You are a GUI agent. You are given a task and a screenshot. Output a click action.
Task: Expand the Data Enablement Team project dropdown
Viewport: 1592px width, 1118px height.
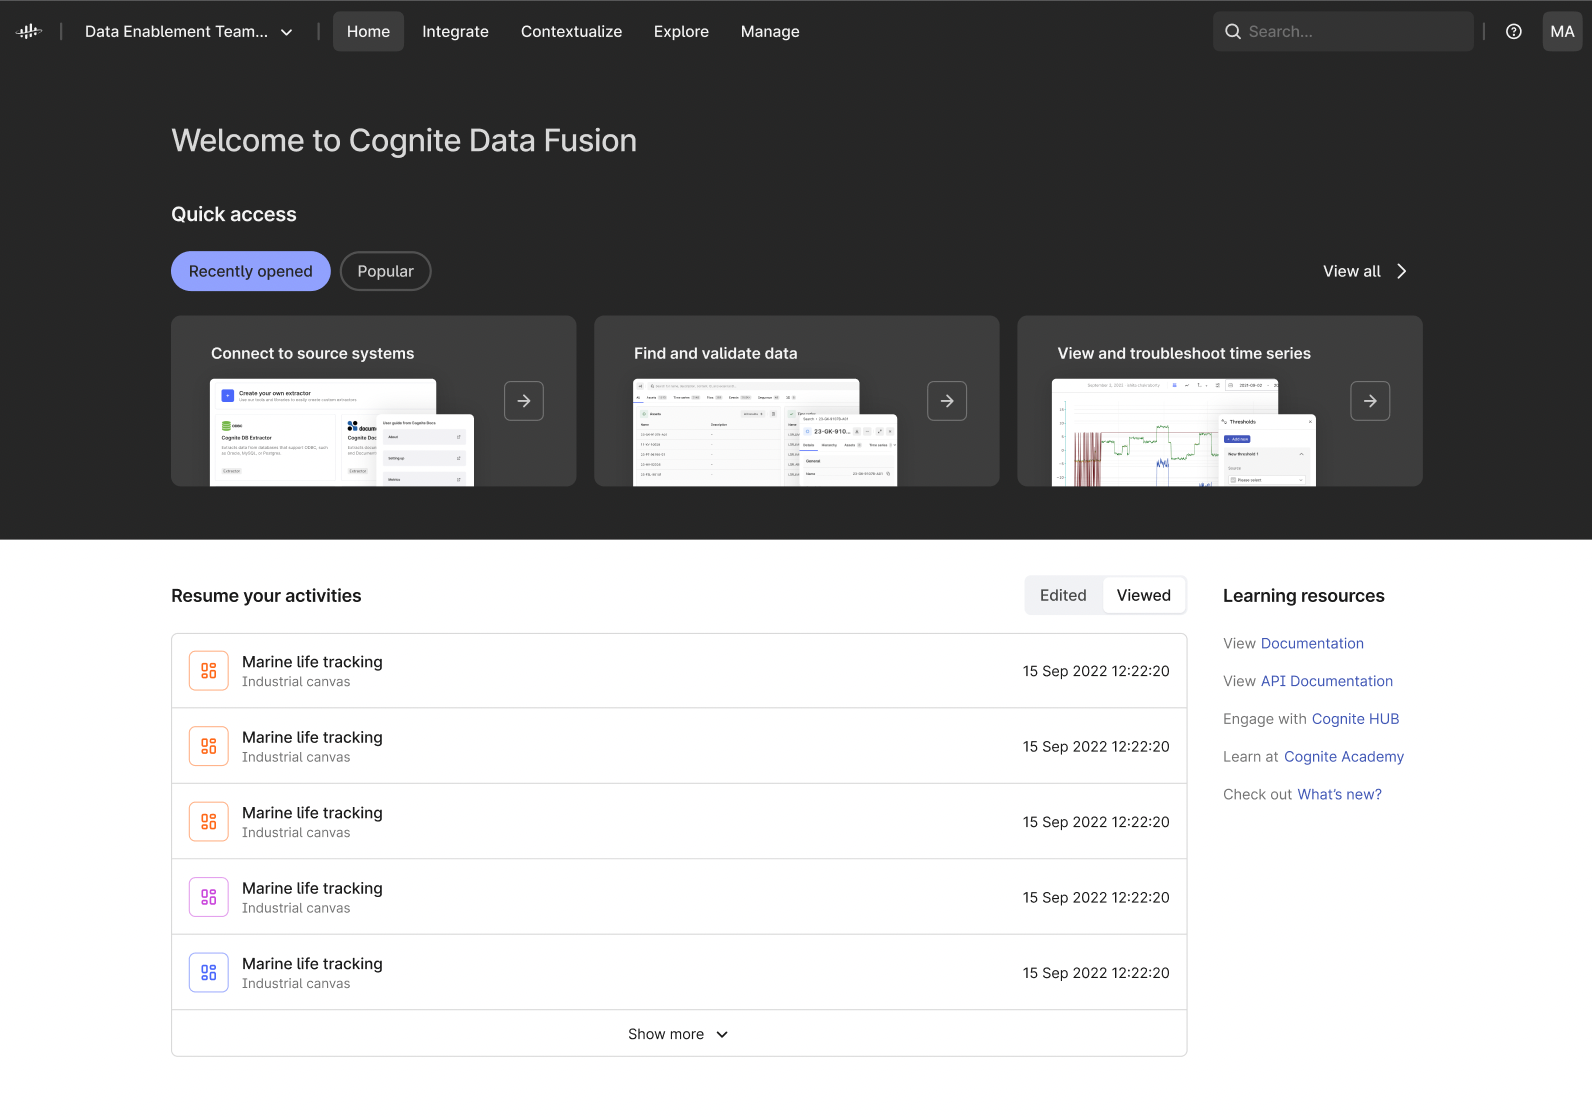[189, 31]
